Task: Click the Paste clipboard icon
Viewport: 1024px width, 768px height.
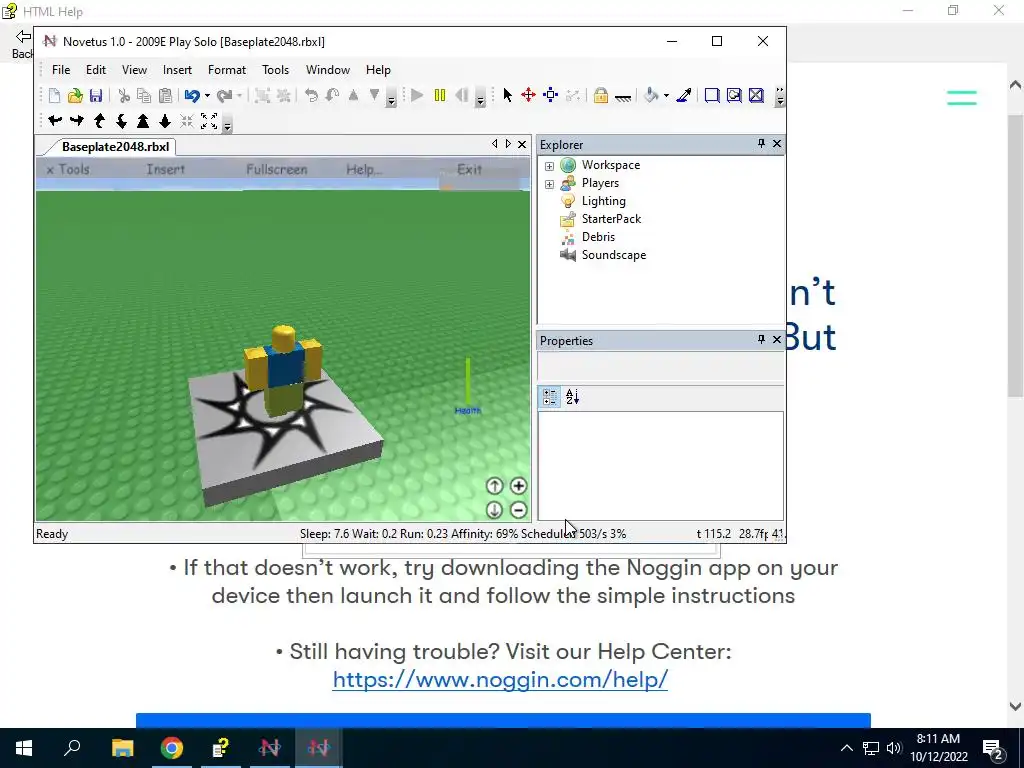Action: click(165, 96)
